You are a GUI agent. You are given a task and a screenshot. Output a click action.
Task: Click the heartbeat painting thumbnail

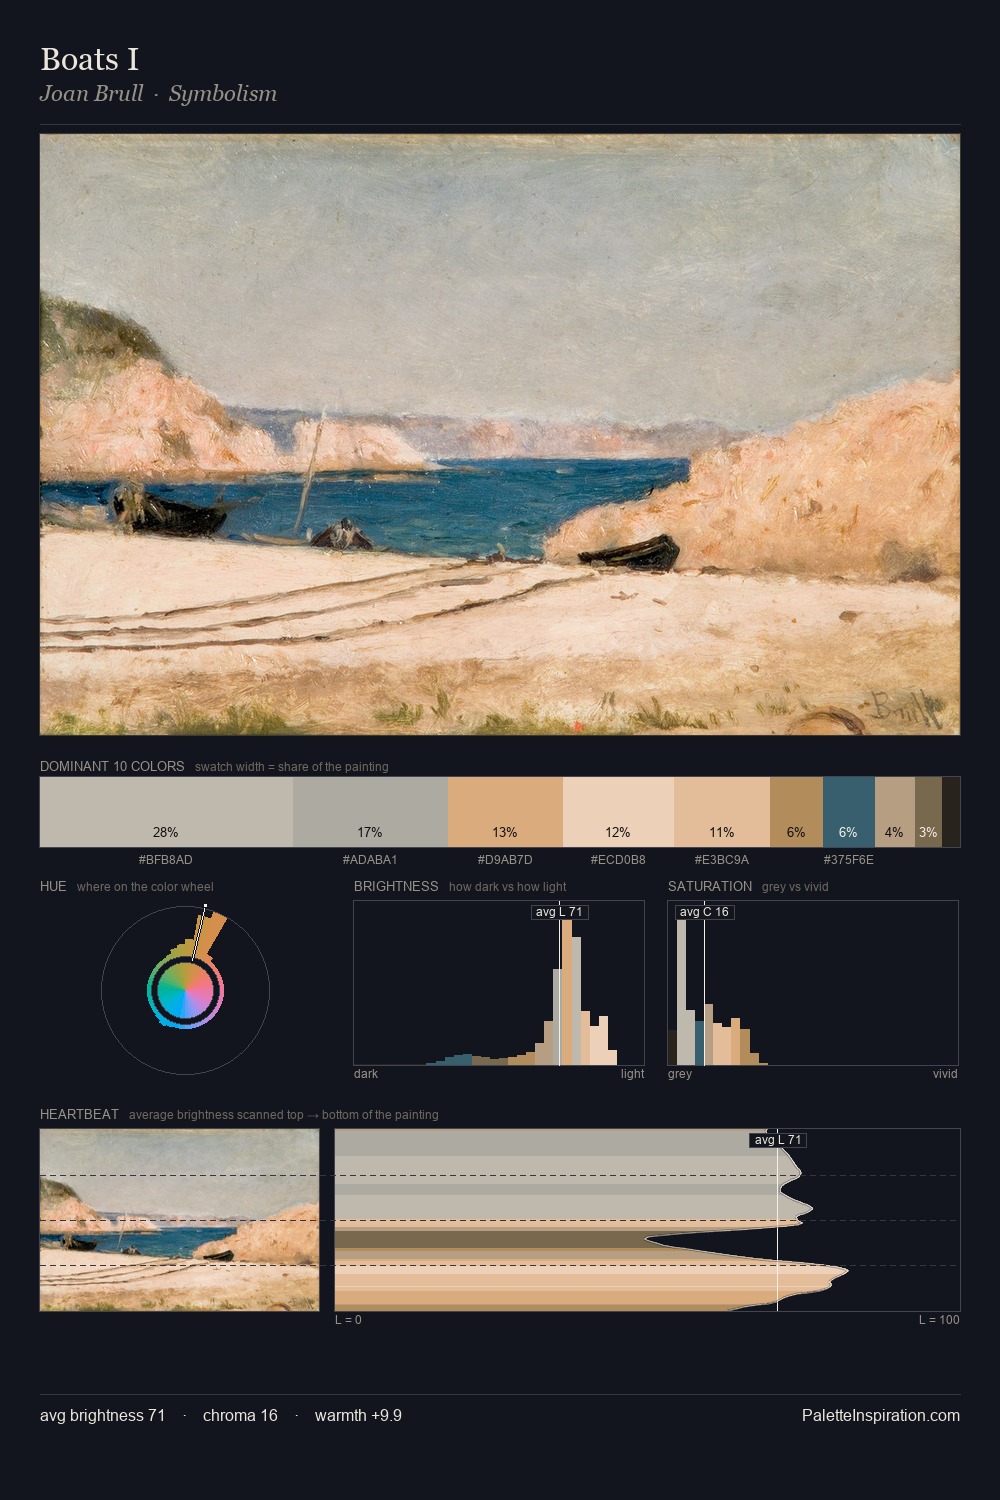click(x=180, y=1220)
